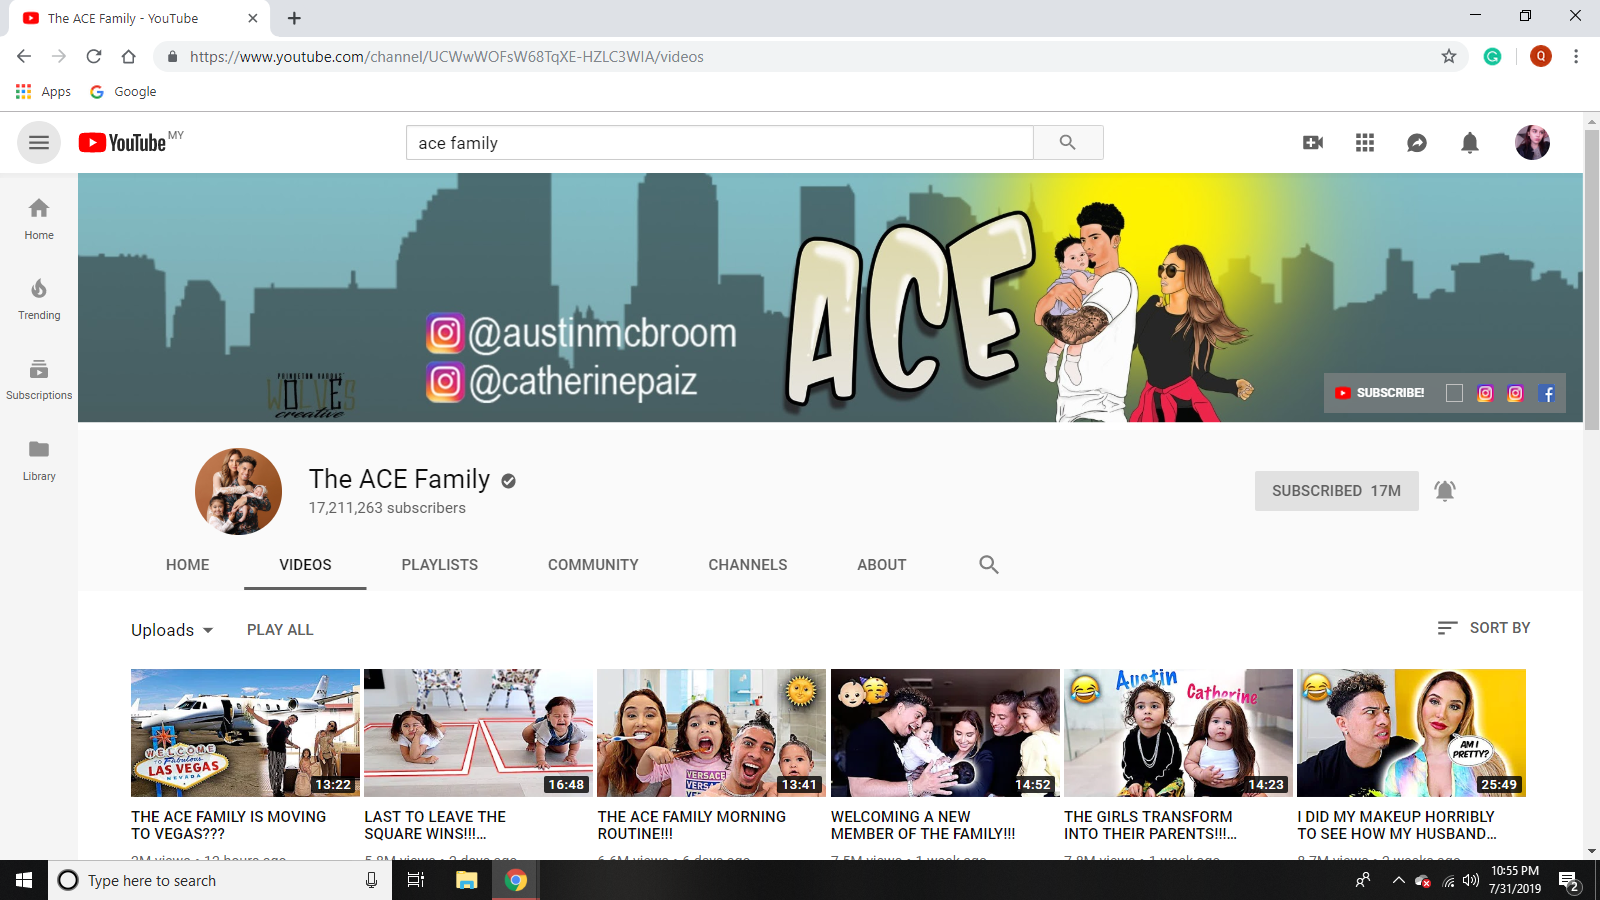Open File Explorer from taskbar

pyautogui.click(x=467, y=880)
